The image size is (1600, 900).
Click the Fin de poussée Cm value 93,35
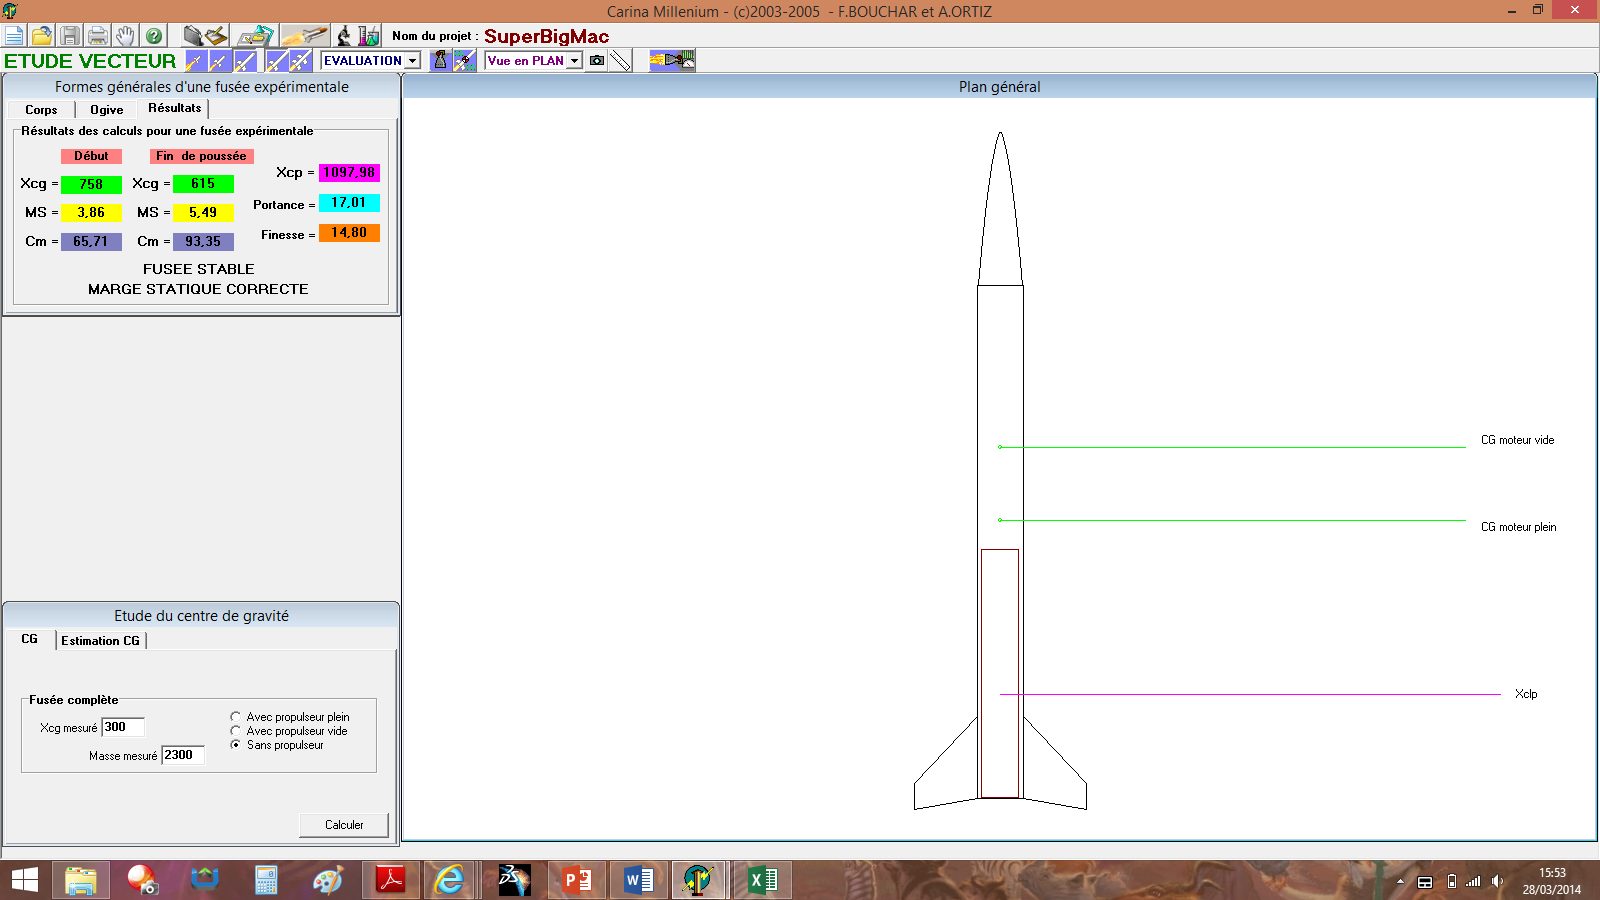coord(203,242)
